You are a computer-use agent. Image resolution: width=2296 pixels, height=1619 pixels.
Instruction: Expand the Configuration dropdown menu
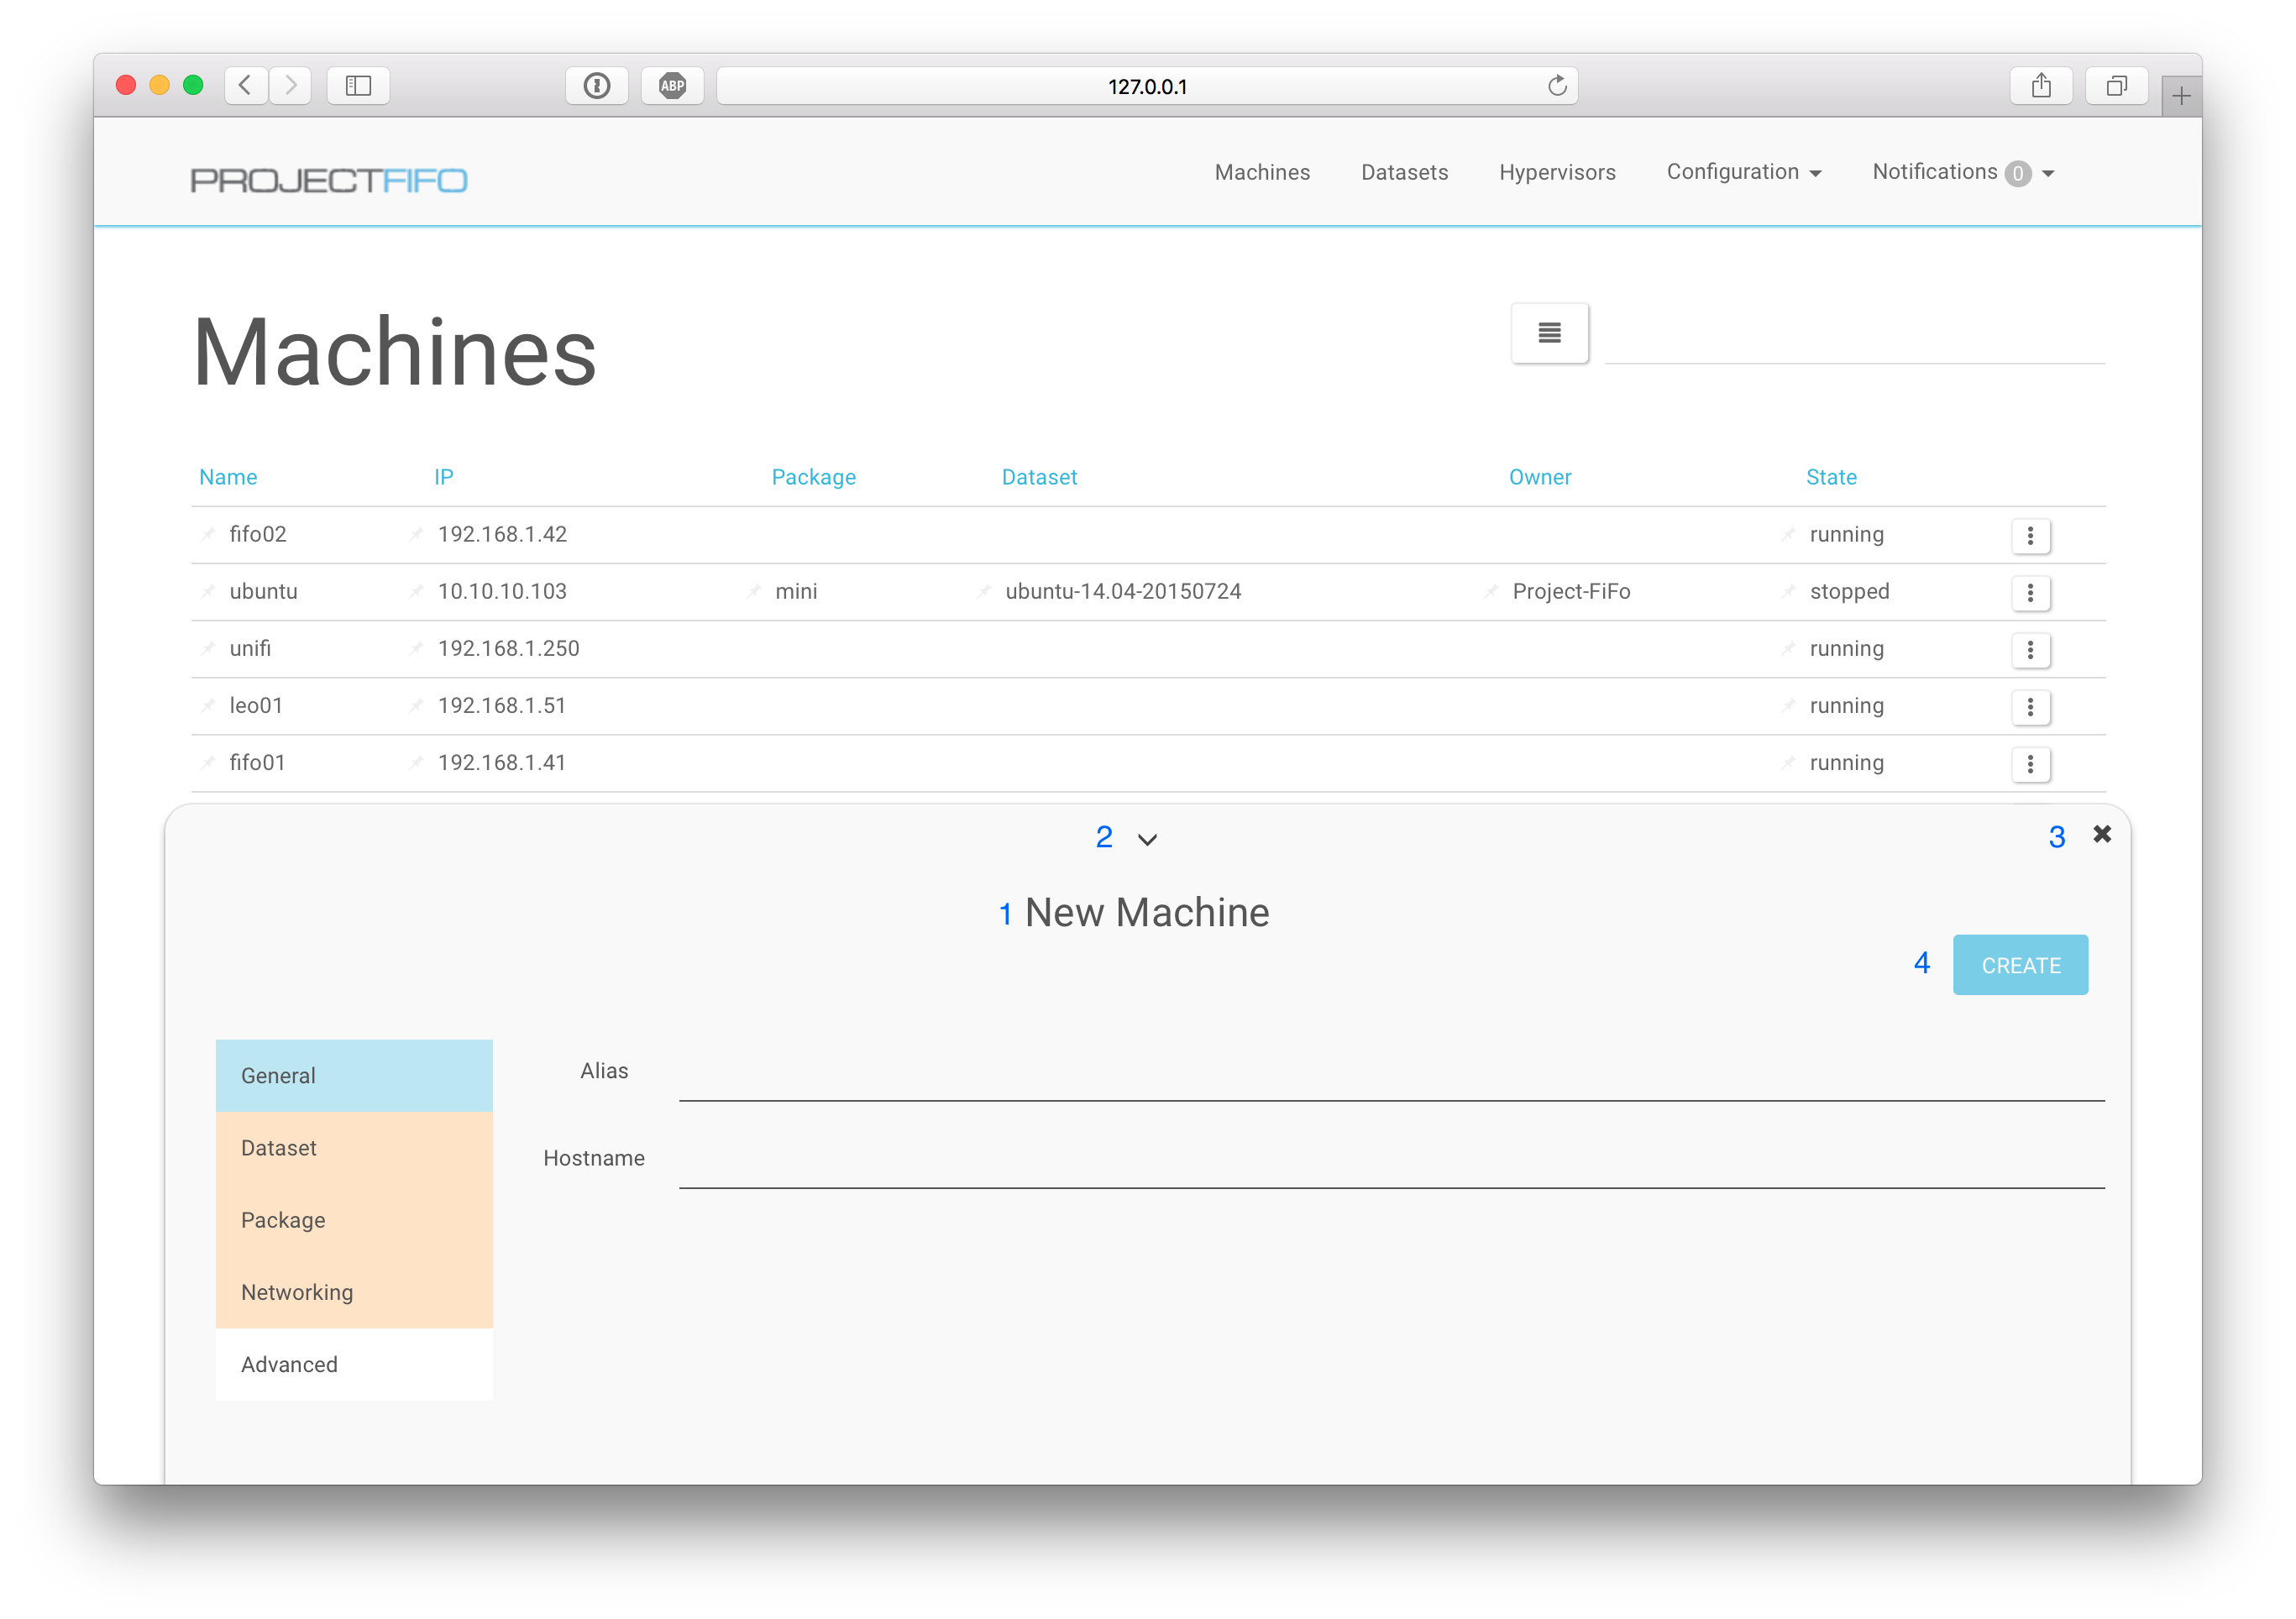point(1743,172)
